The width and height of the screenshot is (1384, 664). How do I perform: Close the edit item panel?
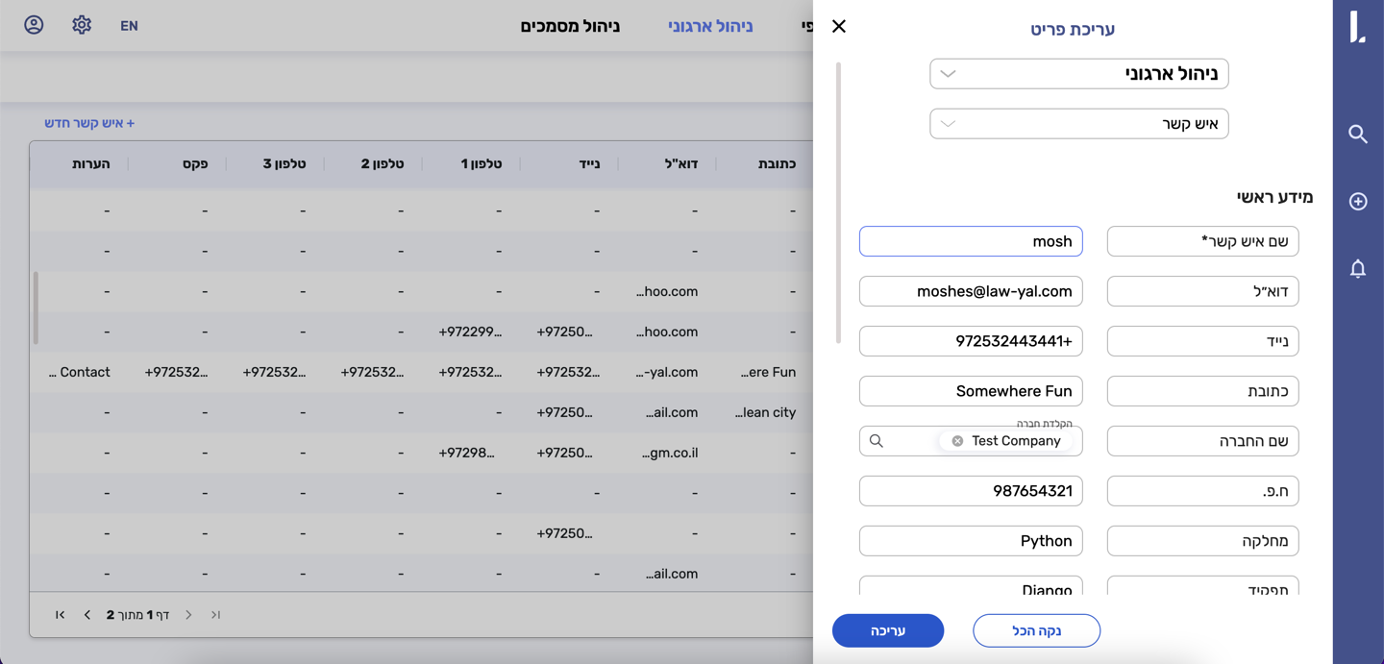[x=839, y=26]
